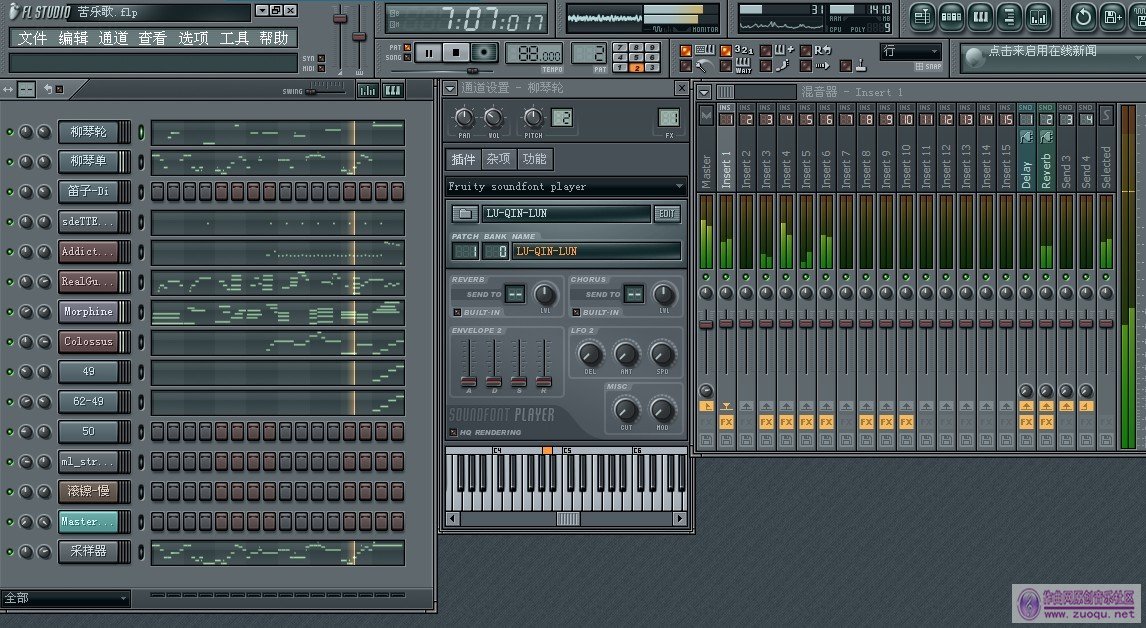
Task: Toggle step editing footprint LED
Action: (765, 66)
